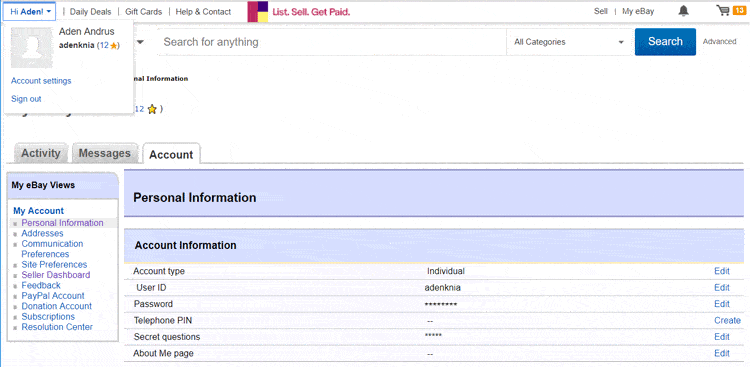
Task: Click the Sell link in header
Action: tap(601, 11)
